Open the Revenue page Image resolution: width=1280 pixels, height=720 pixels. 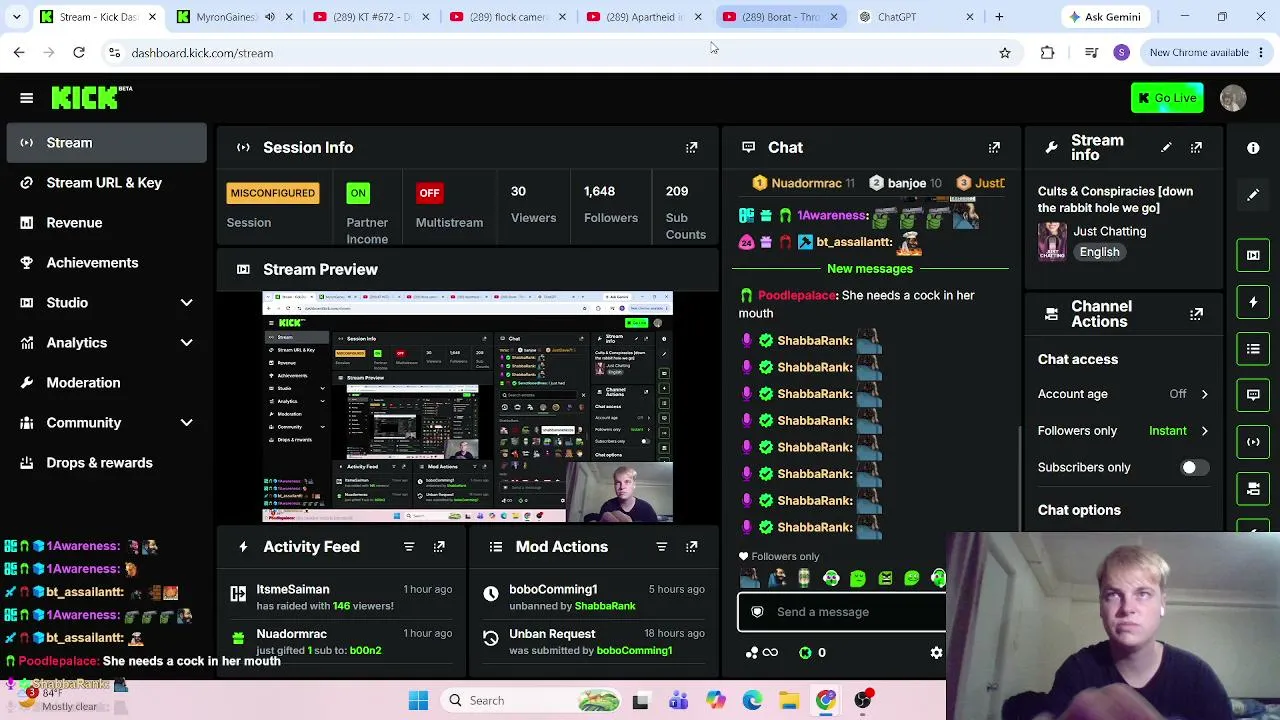[x=106, y=223]
